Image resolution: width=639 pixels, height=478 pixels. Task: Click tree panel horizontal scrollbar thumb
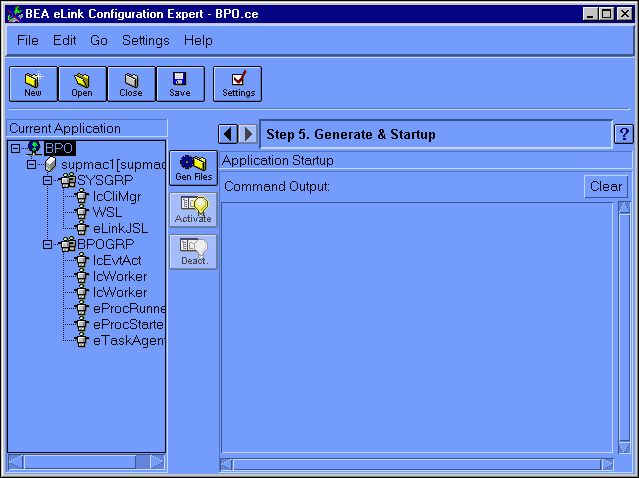pos(80,462)
